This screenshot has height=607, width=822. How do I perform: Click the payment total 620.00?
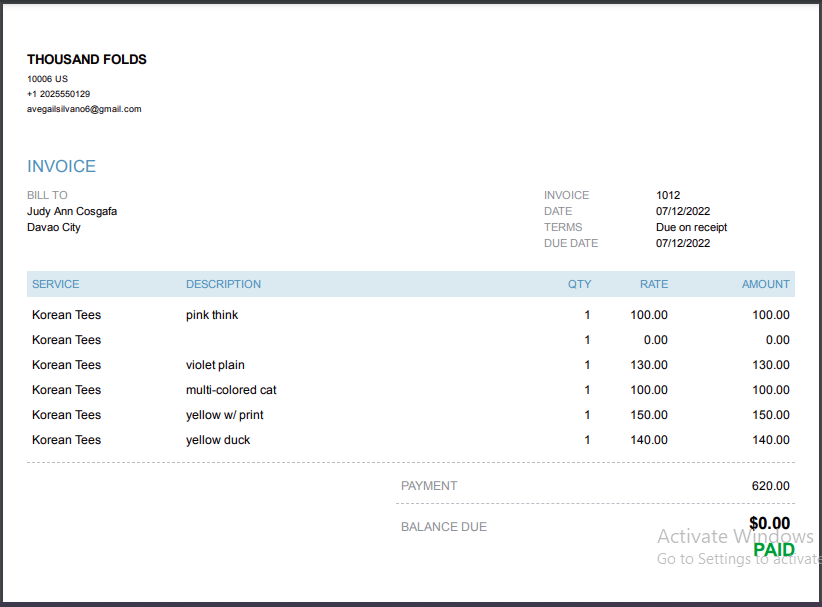point(771,486)
